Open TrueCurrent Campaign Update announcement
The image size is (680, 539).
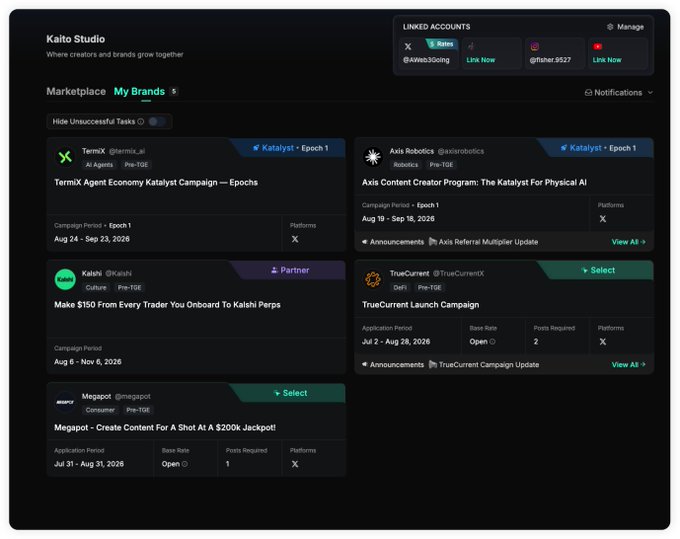pyautogui.click(x=488, y=364)
